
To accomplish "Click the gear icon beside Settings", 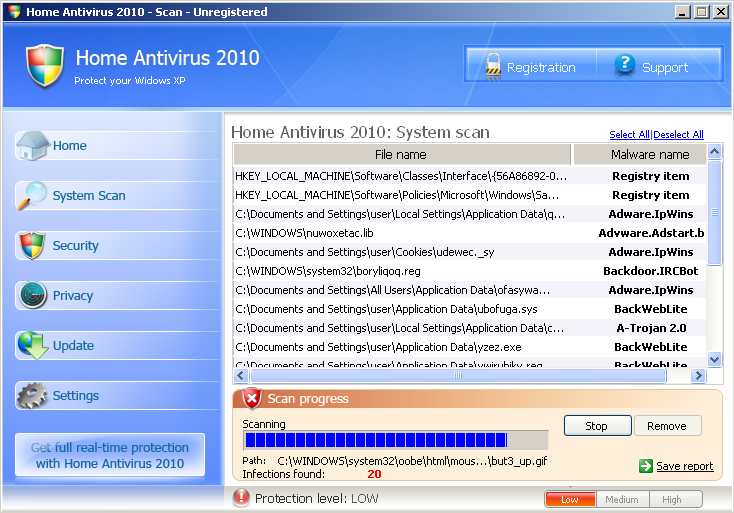I will 32,396.
